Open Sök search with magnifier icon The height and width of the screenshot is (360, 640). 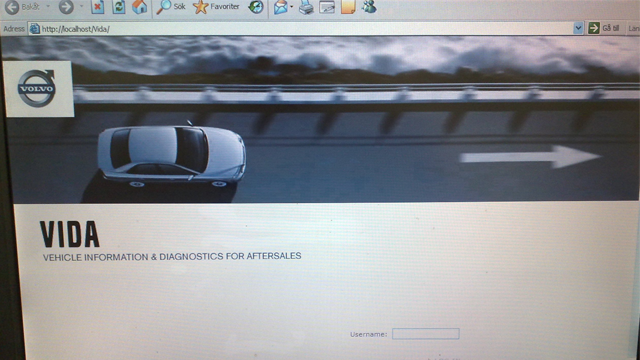coord(171,7)
